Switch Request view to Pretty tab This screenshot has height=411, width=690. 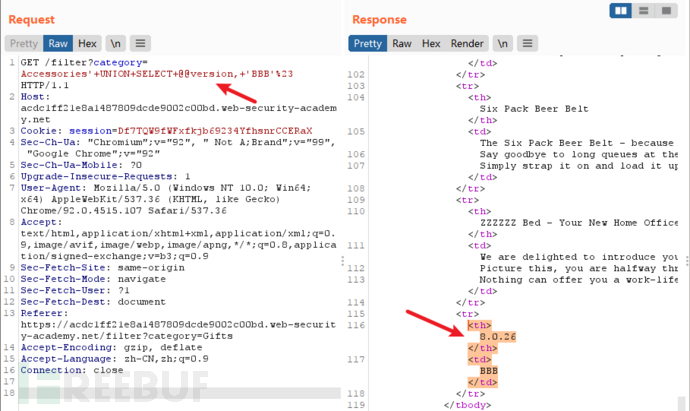point(24,44)
